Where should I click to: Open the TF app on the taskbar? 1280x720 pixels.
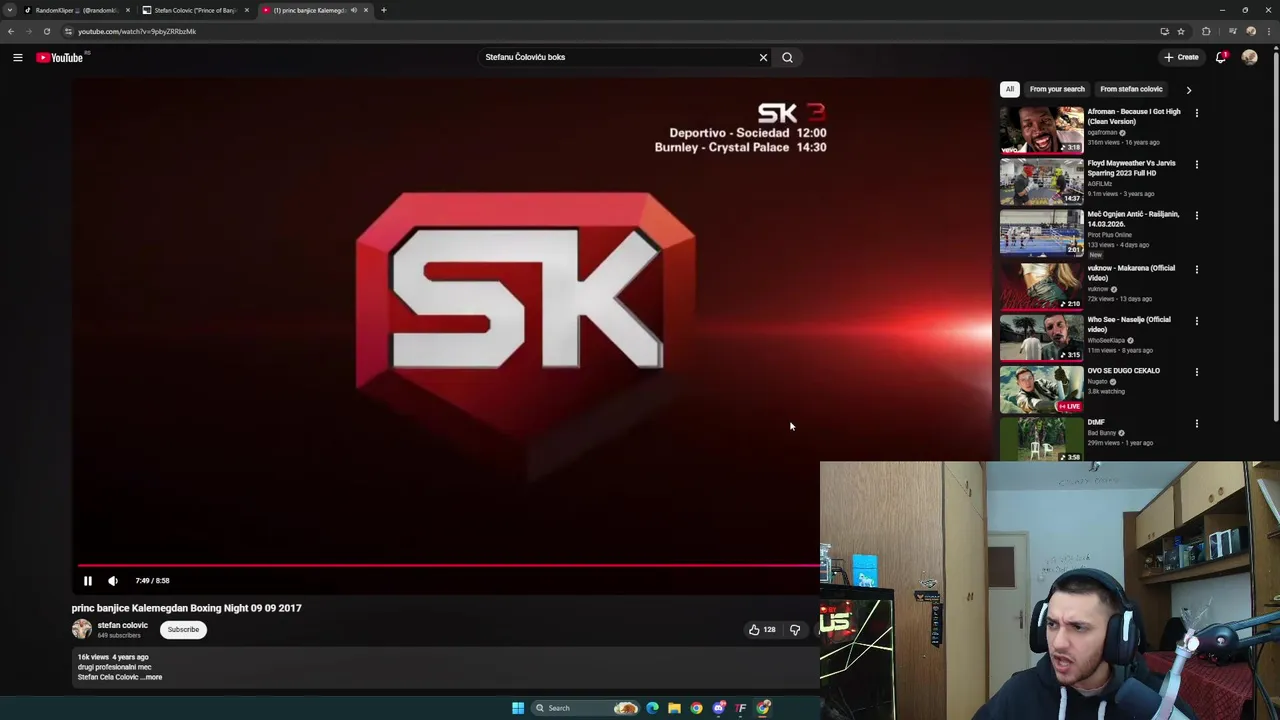741,708
